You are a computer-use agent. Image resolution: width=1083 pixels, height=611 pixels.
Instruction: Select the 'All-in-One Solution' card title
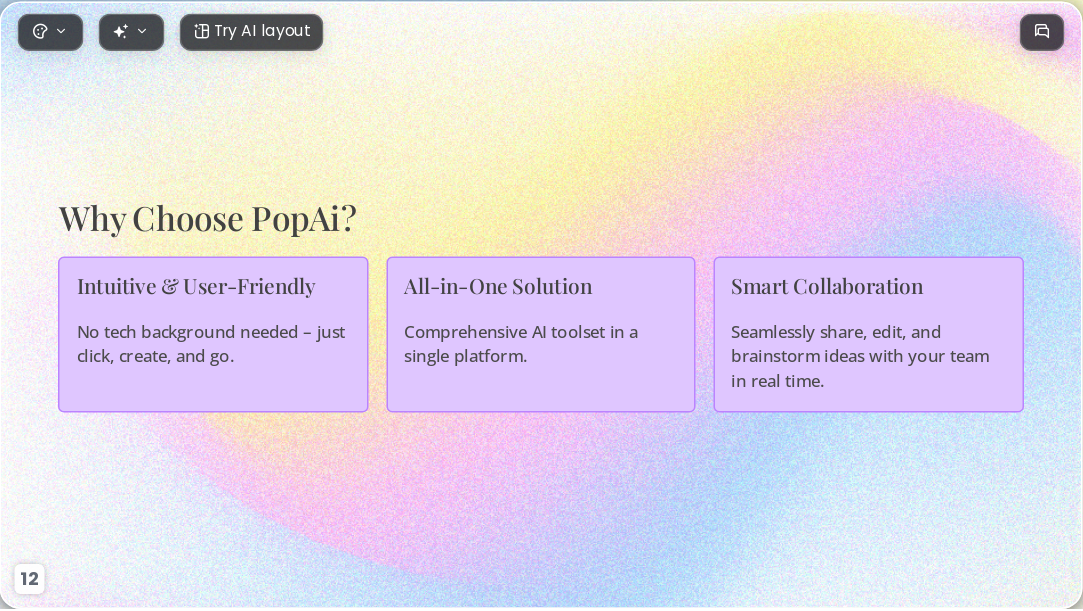(x=498, y=287)
